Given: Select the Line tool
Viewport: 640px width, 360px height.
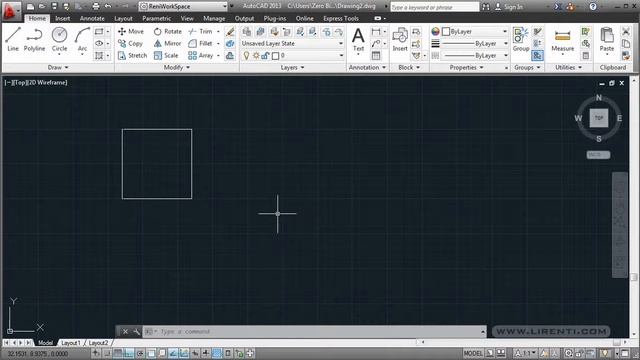Looking at the screenshot, I should 13,39.
